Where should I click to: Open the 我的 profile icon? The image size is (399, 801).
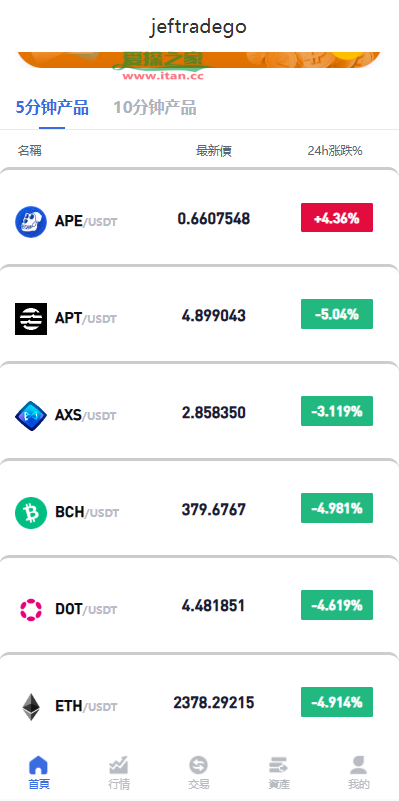pos(358,765)
